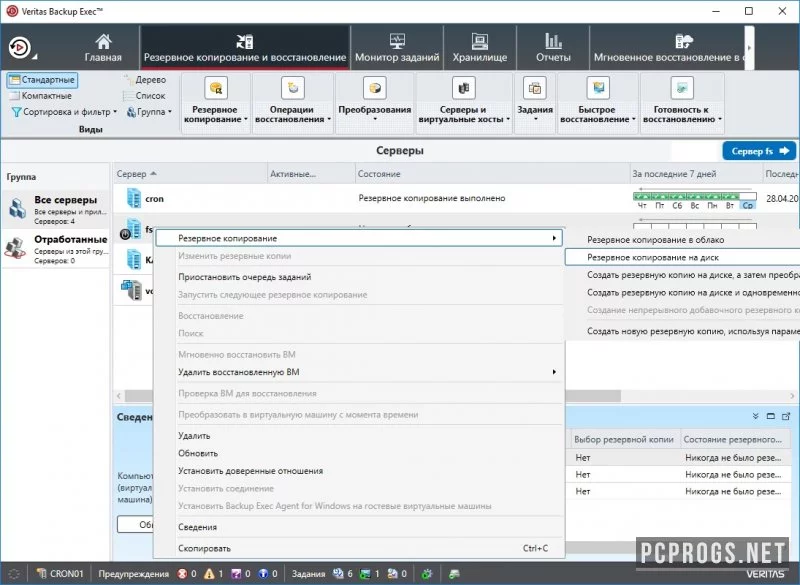
Task: Click the scroll left arrow
Action: (x=119, y=396)
